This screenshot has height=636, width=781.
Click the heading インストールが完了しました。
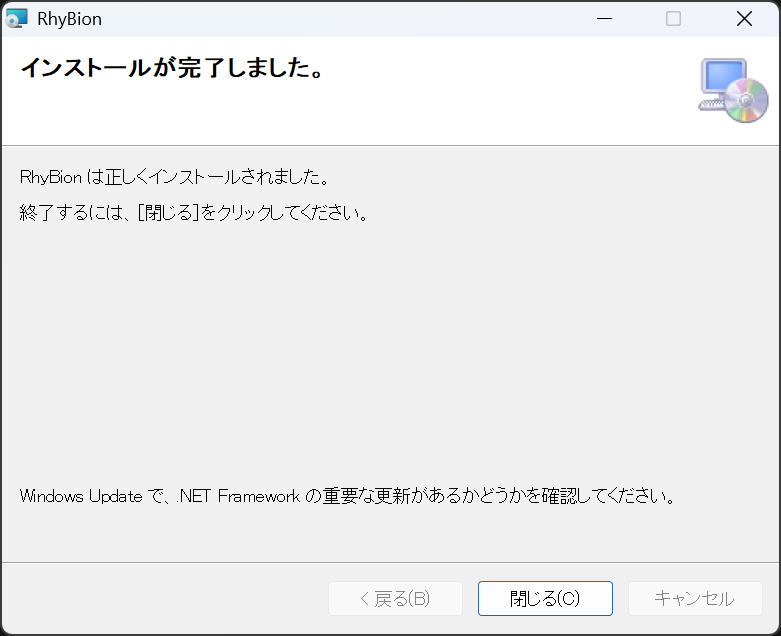point(172,68)
